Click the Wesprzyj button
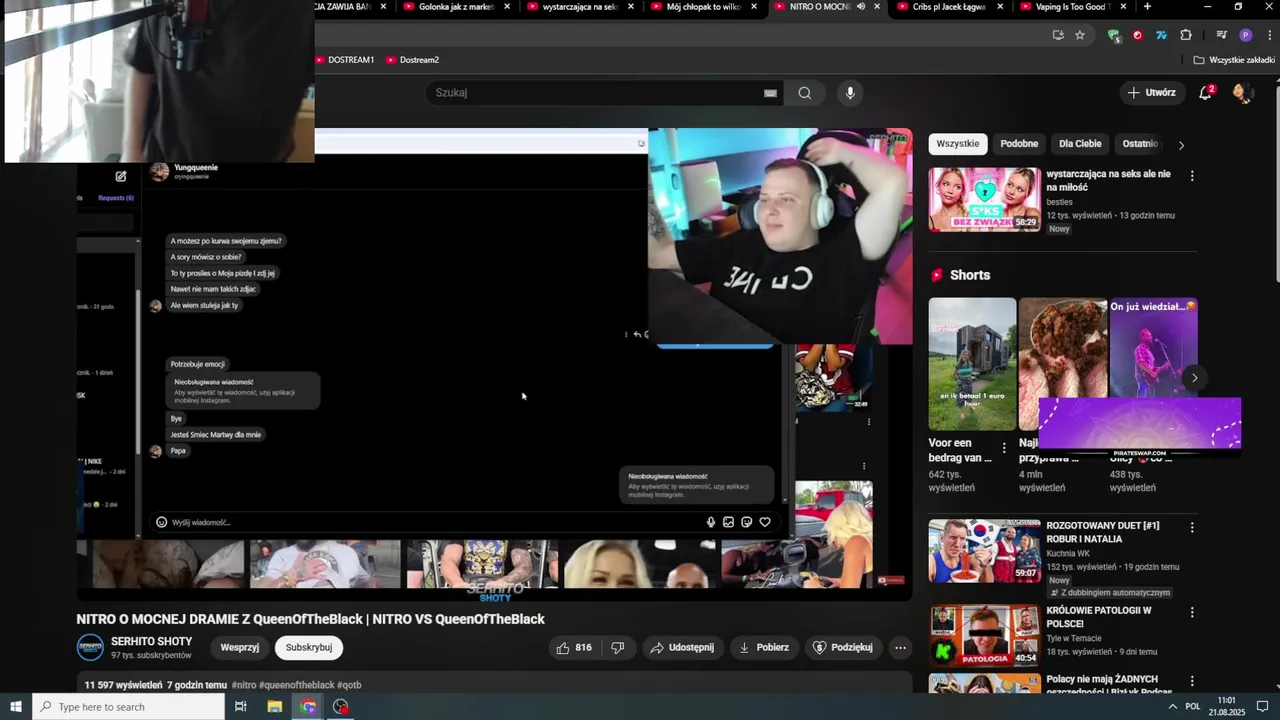The image size is (1280, 720). point(239,648)
